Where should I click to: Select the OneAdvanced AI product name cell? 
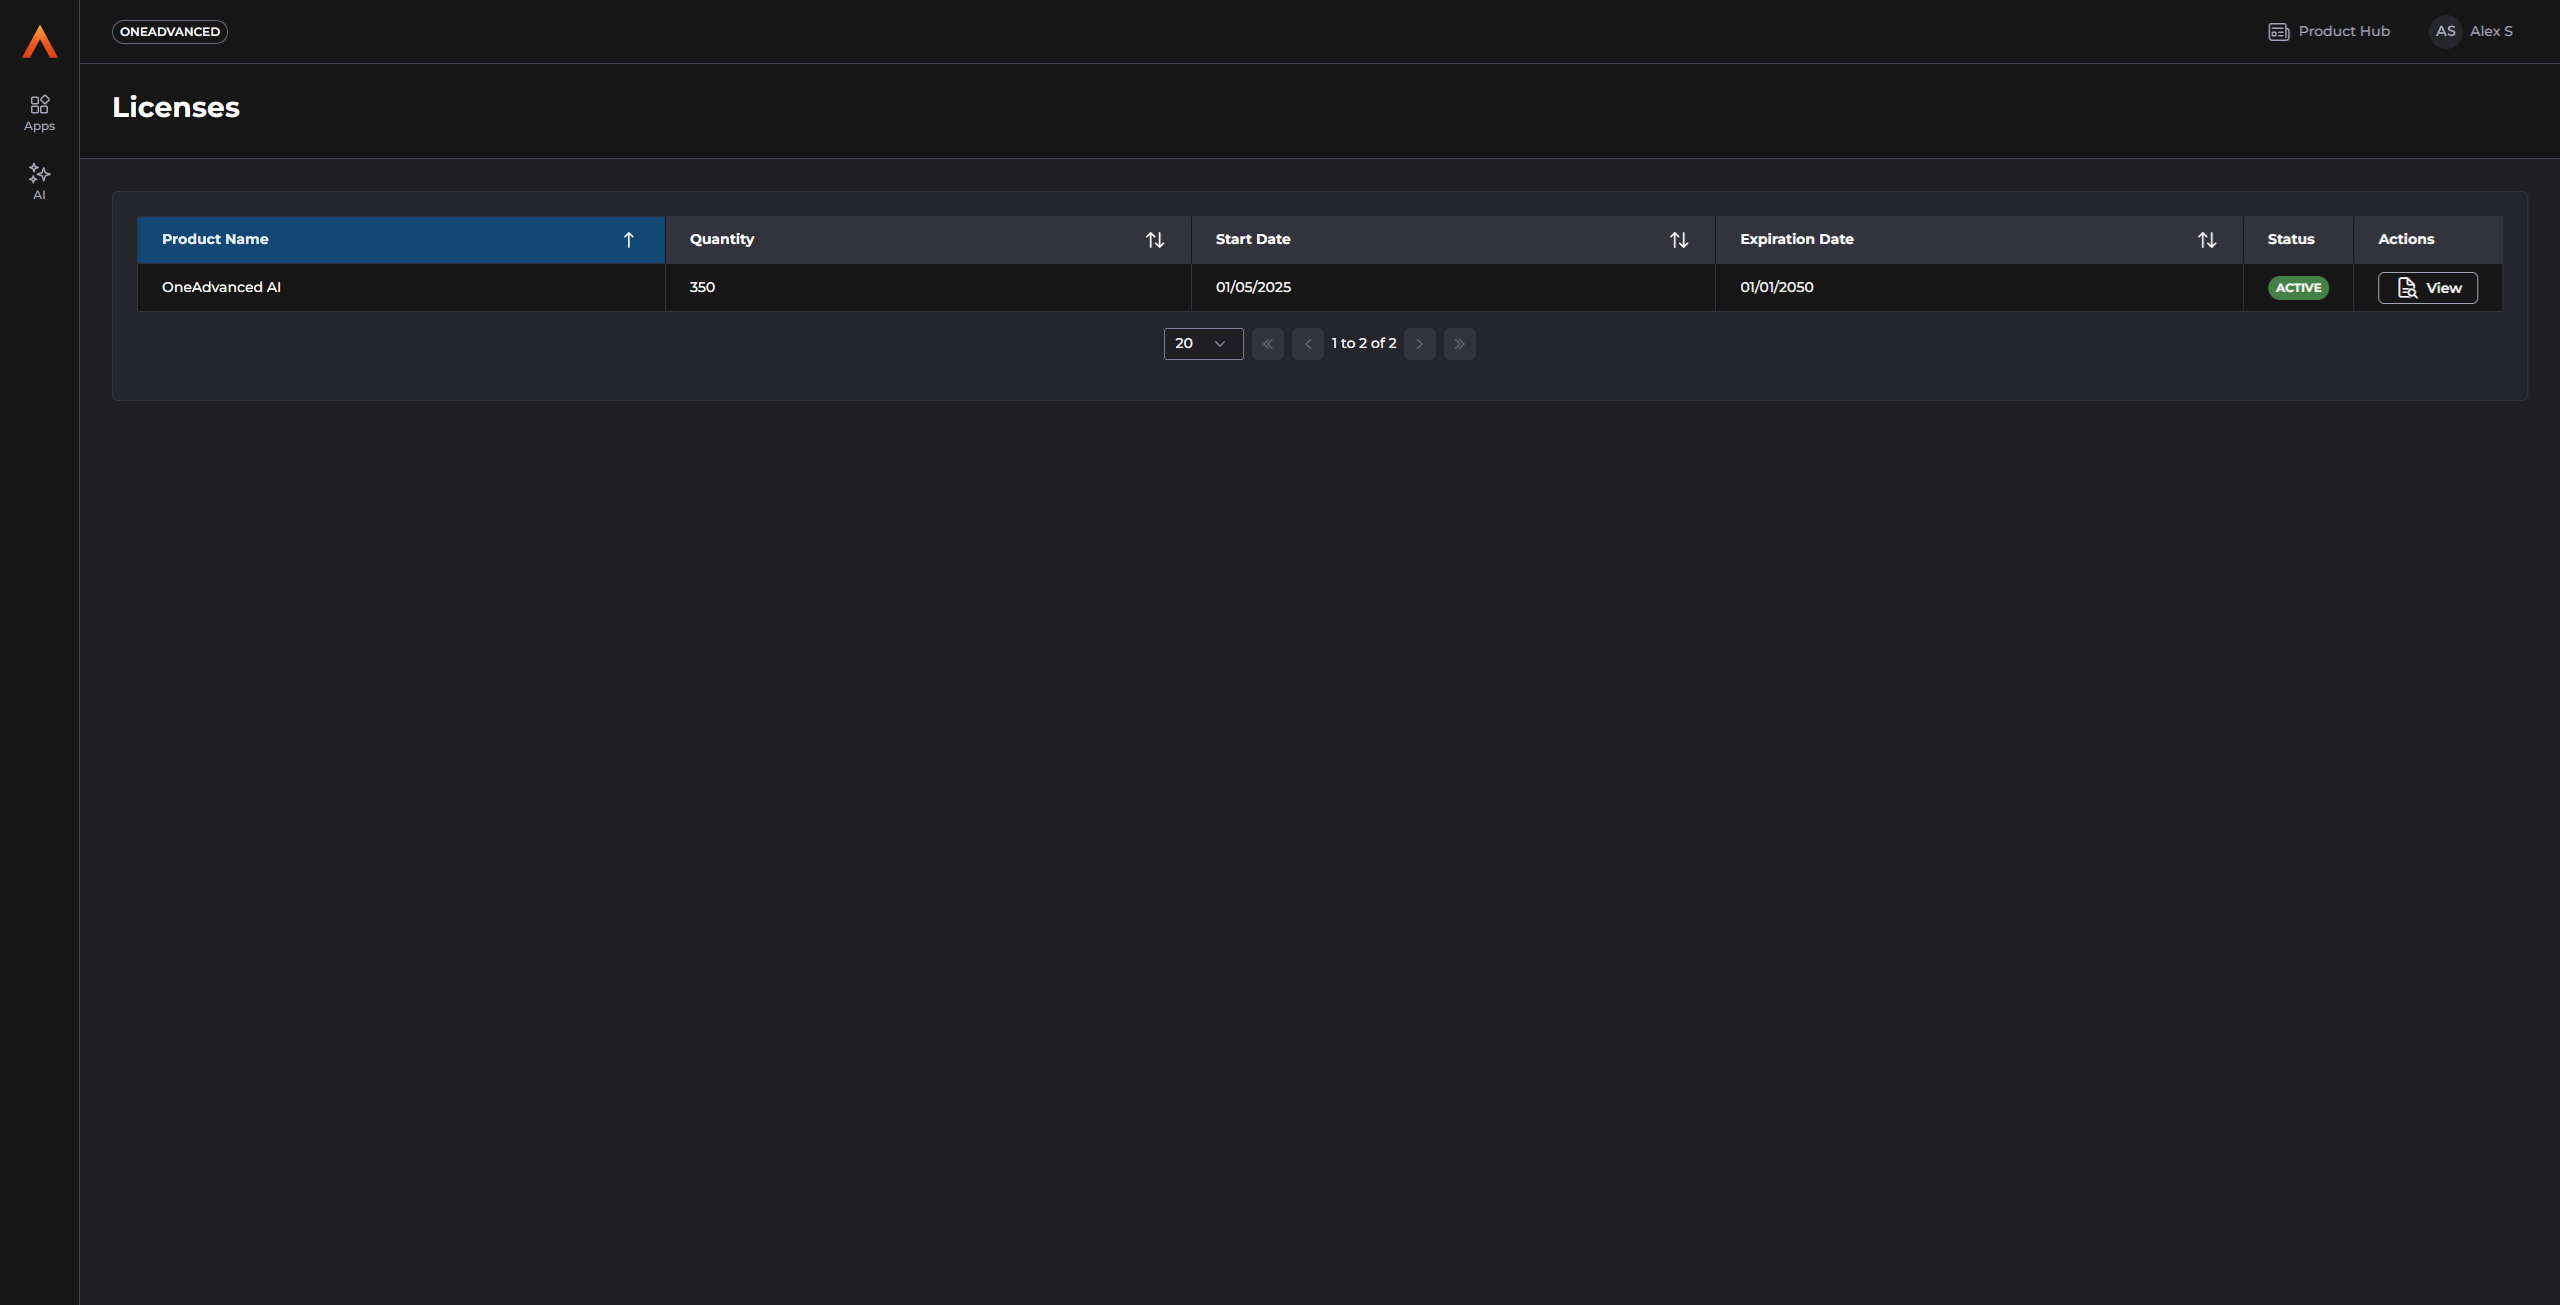(x=401, y=288)
